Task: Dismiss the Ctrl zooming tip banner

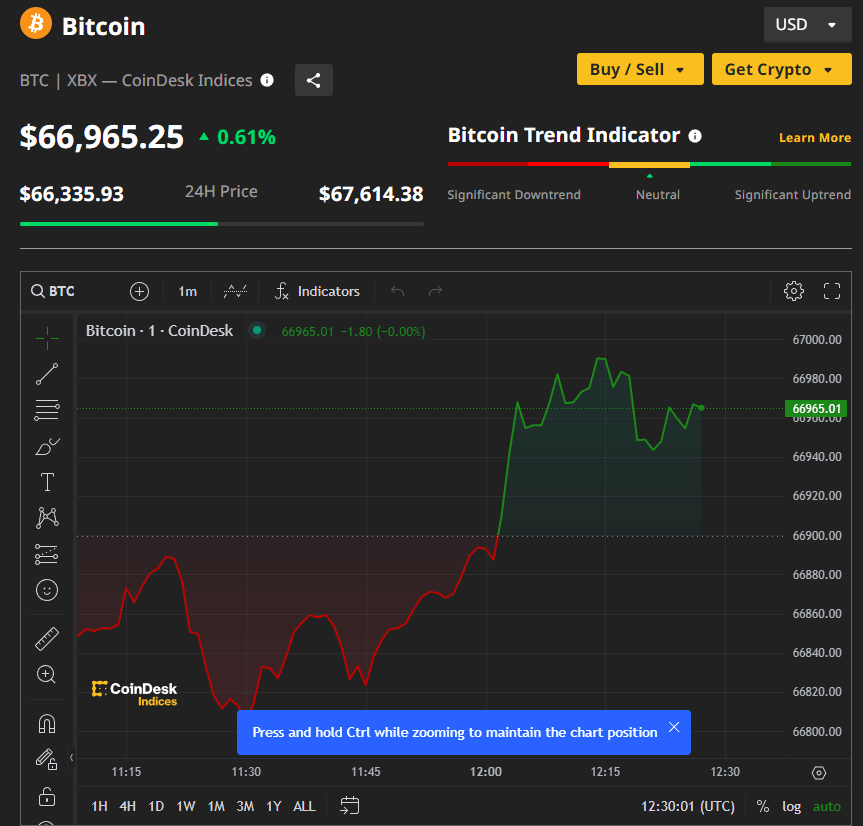Action: coord(674,727)
